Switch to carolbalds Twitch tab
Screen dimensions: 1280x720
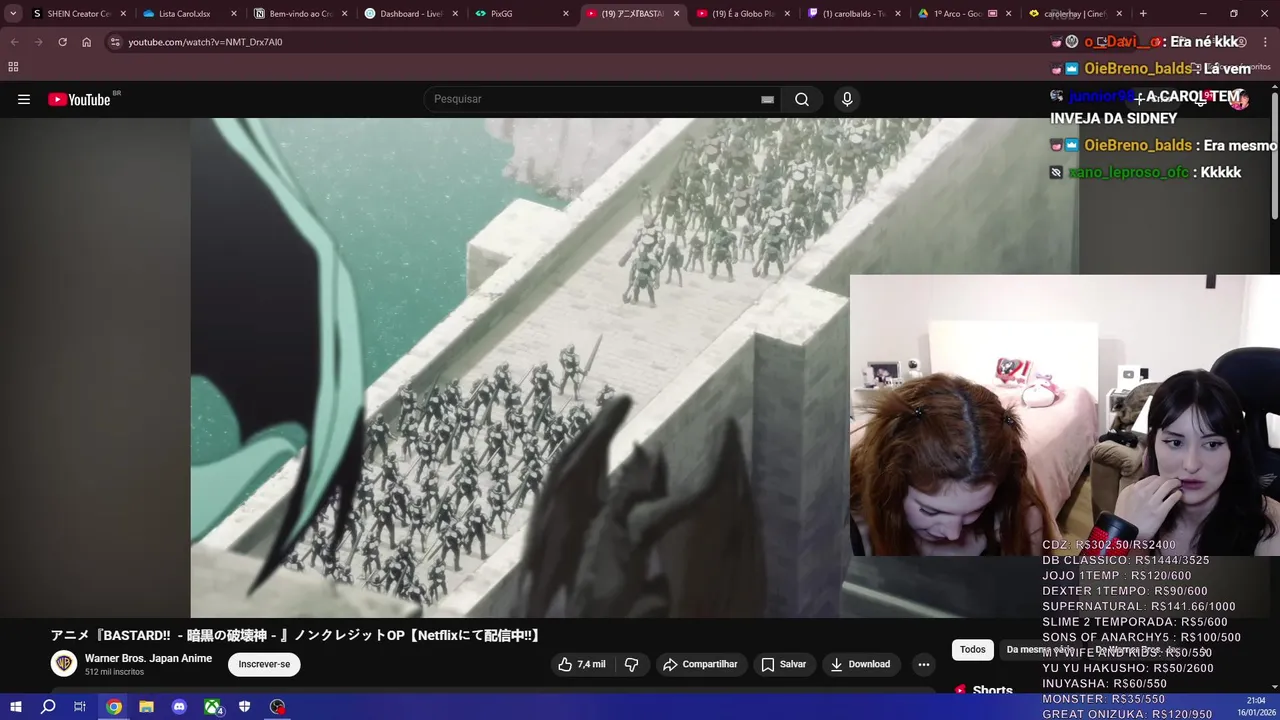(x=854, y=14)
